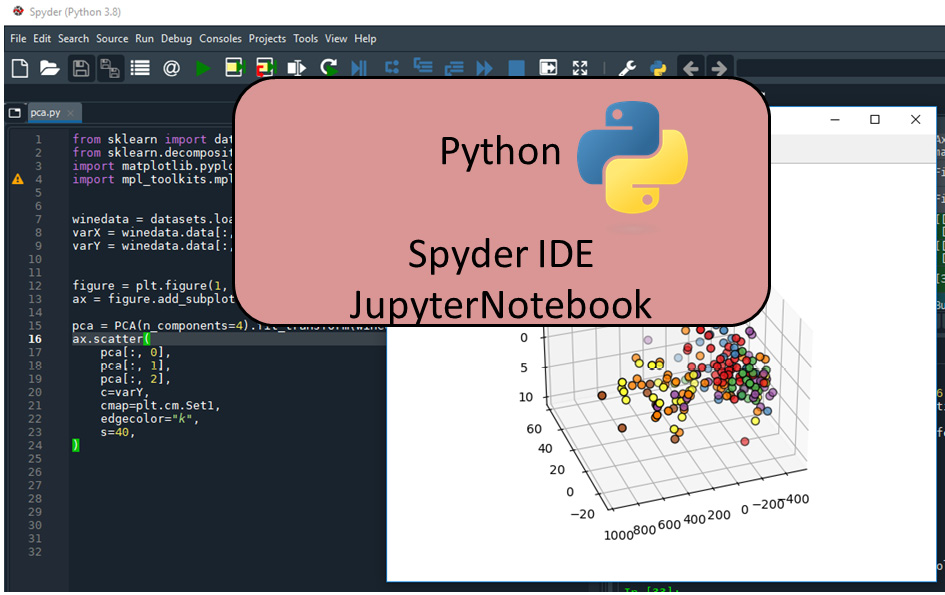Stop debugging with the blue square
The width and height of the screenshot is (945, 595).
516,68
